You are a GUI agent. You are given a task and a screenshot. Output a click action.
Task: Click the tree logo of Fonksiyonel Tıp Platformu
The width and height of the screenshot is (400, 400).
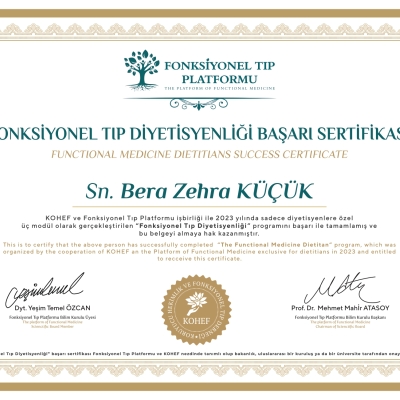click(x=142, y=70)
